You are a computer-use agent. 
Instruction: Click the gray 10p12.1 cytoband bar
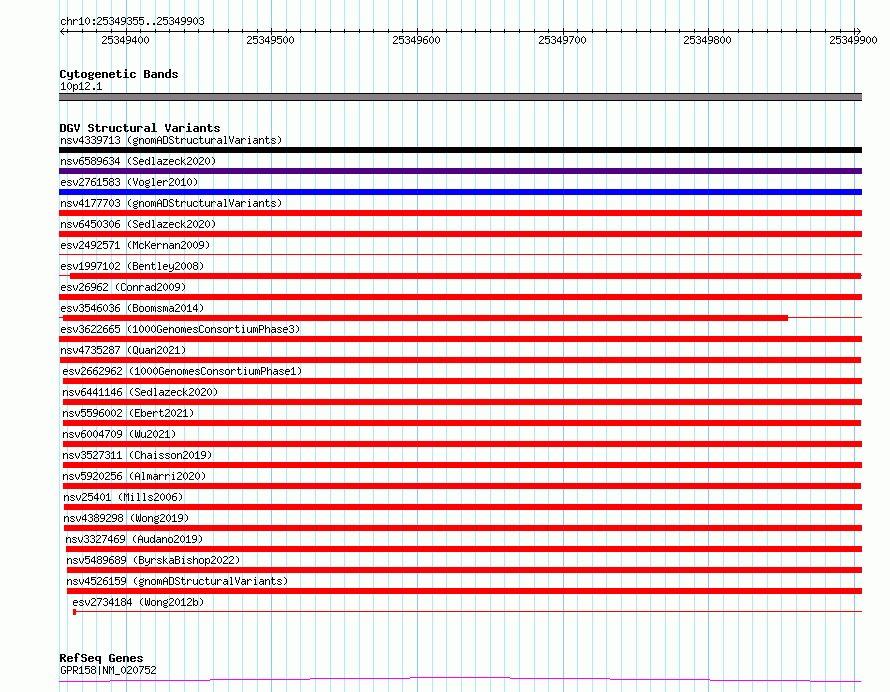click(x=460, y=97)
